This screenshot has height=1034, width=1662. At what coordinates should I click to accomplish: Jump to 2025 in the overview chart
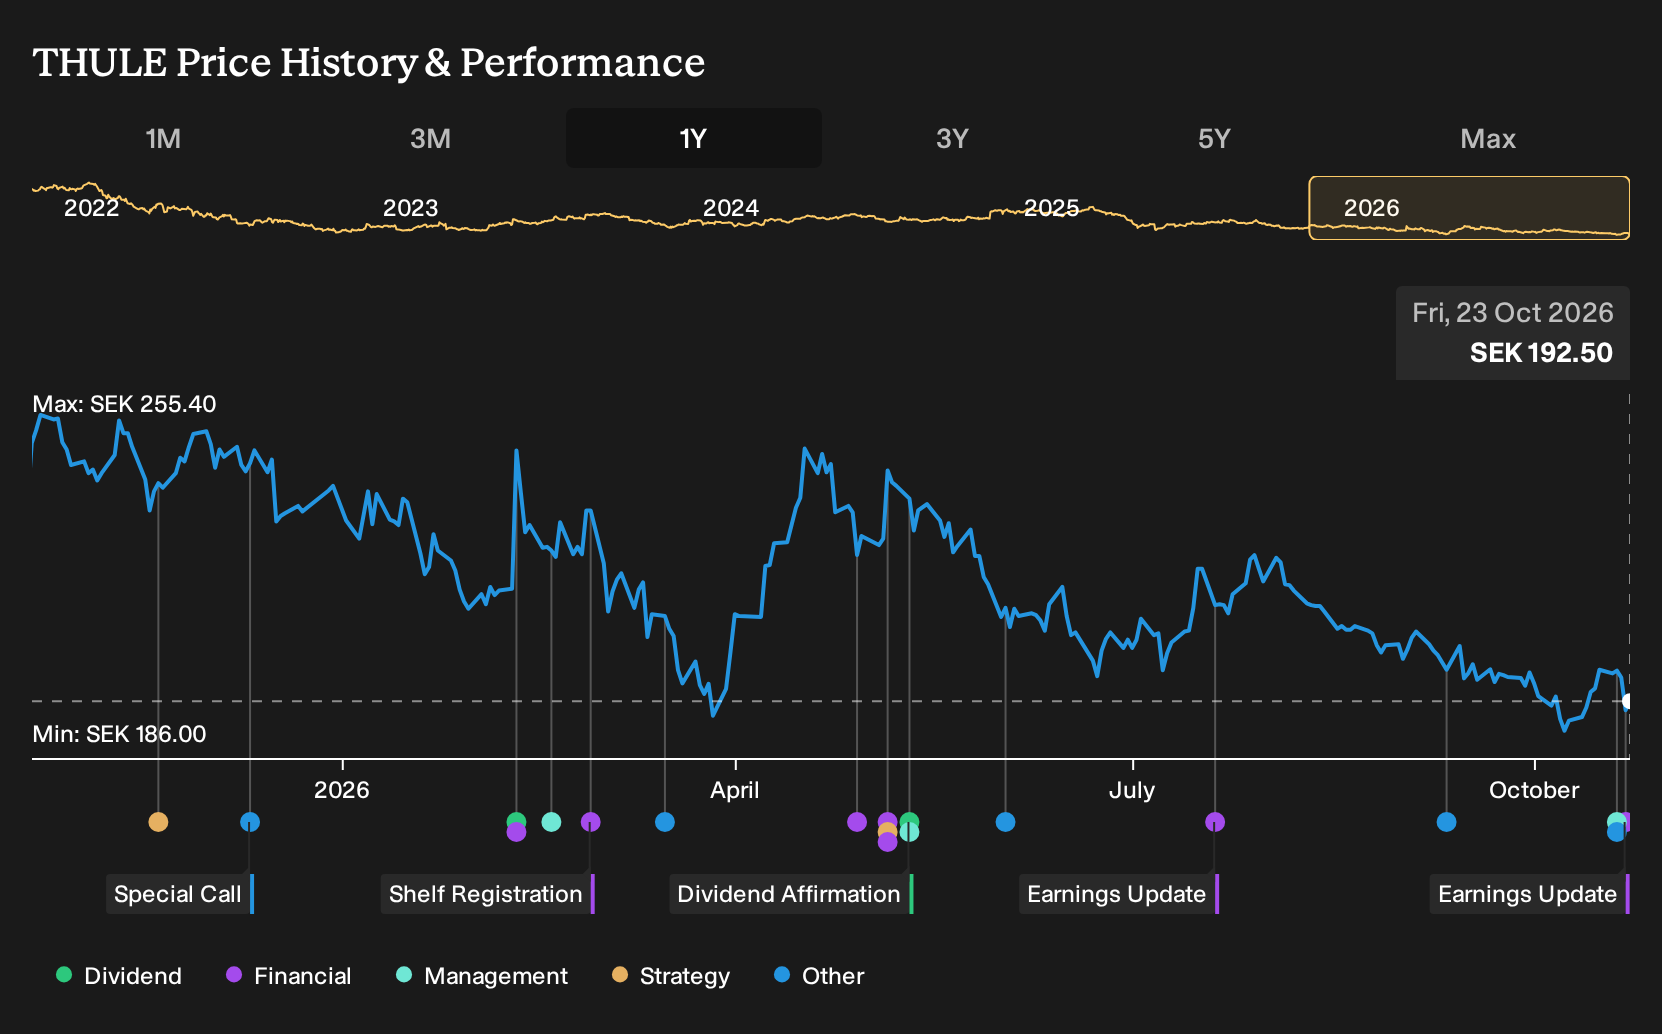1051,208
